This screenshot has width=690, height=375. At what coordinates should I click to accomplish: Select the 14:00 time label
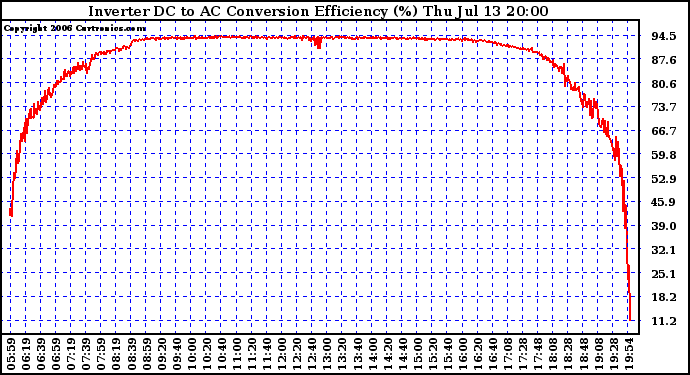click(x=372, y=354)
